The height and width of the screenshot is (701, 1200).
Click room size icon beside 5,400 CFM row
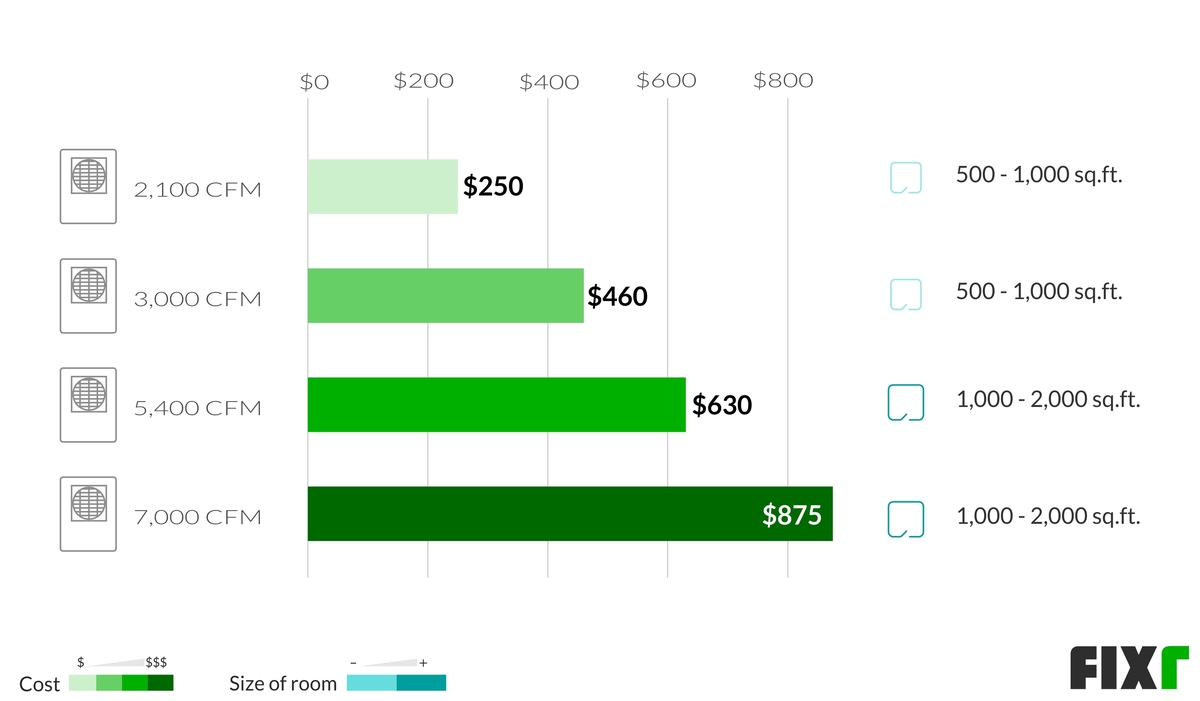coord(905,402)
